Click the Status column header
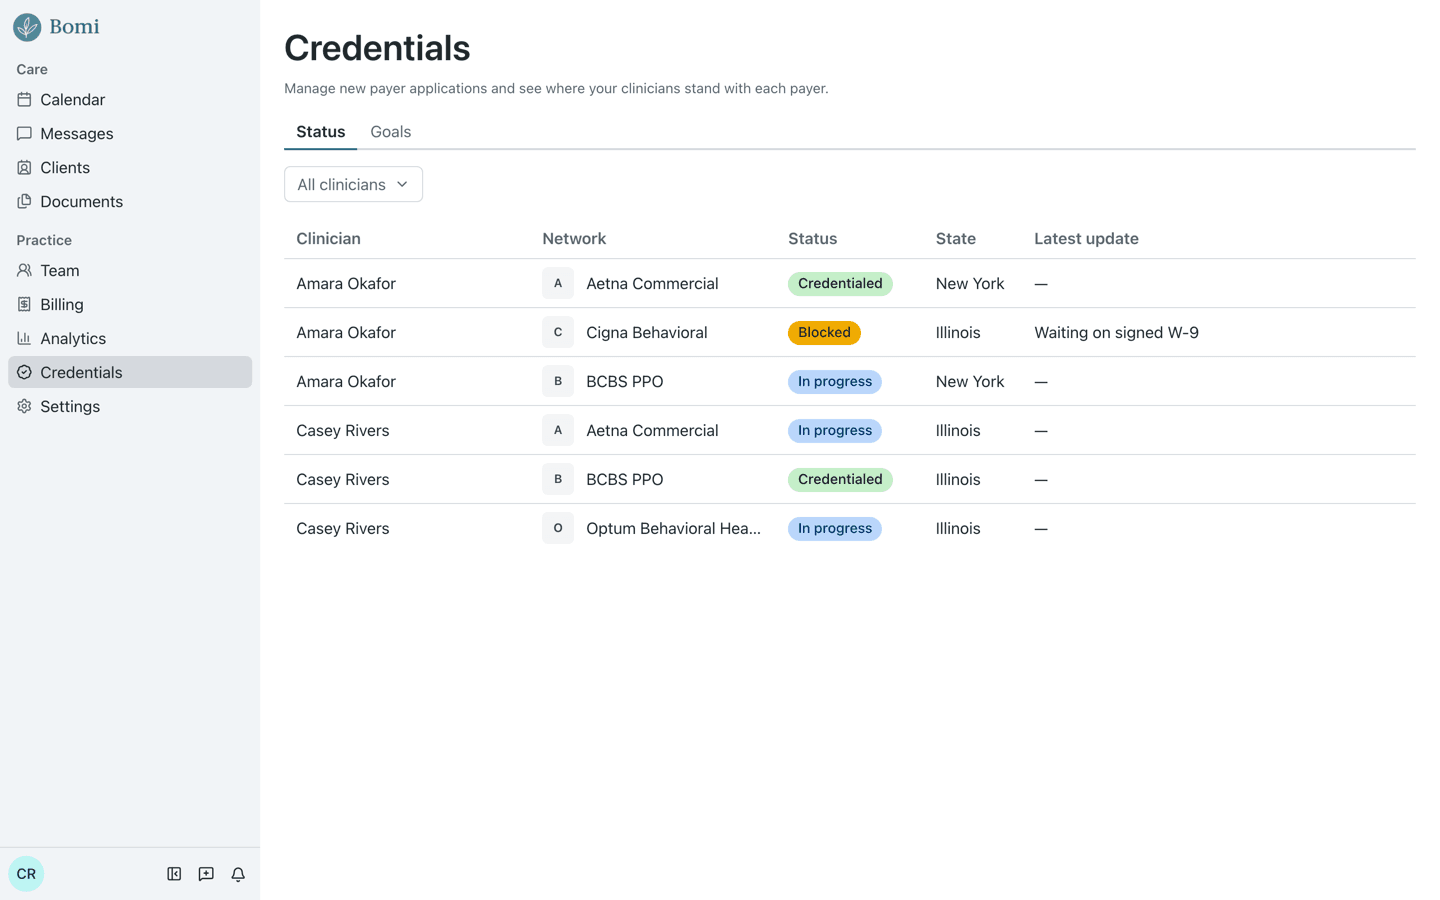 812,239
